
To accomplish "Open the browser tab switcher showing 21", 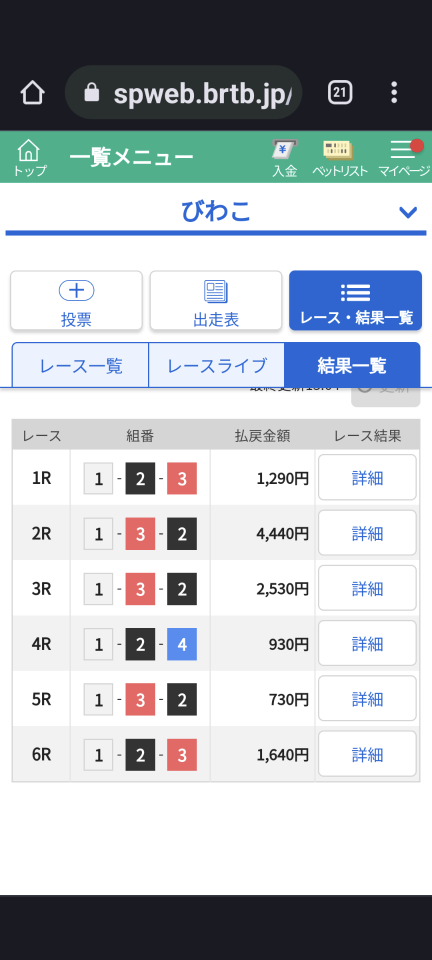I will [340, 92].
